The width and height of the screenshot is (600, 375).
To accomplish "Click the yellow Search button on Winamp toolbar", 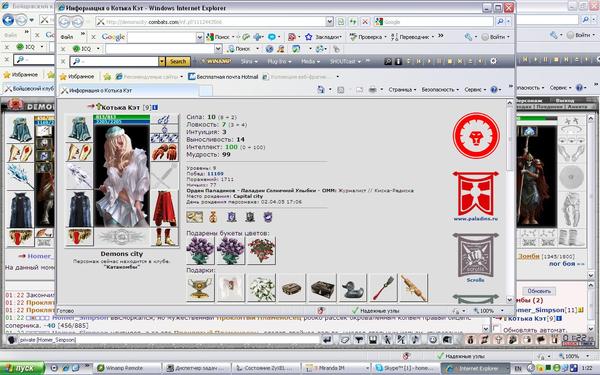I will (178, 61).
